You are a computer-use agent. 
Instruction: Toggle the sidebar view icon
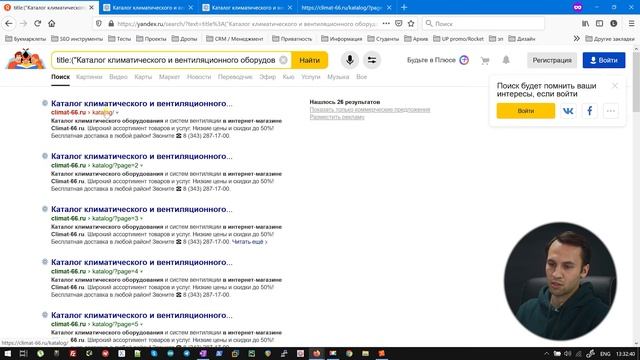pyautogui.click(x=599, y=24)
